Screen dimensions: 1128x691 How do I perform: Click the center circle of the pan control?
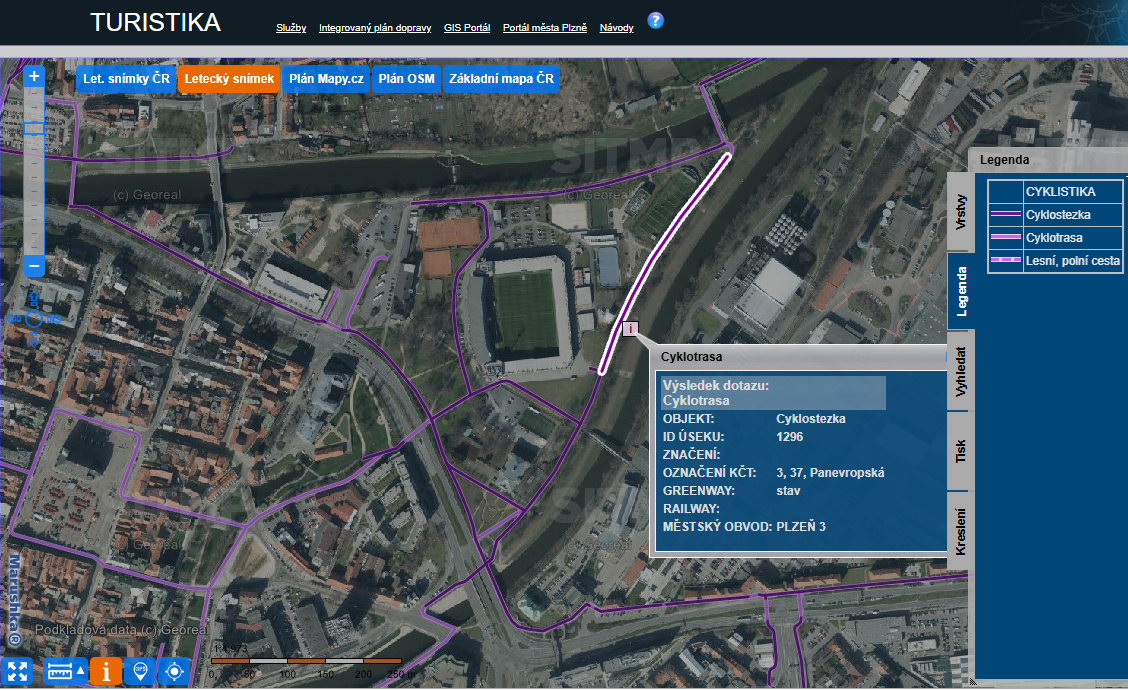point(34,319)
